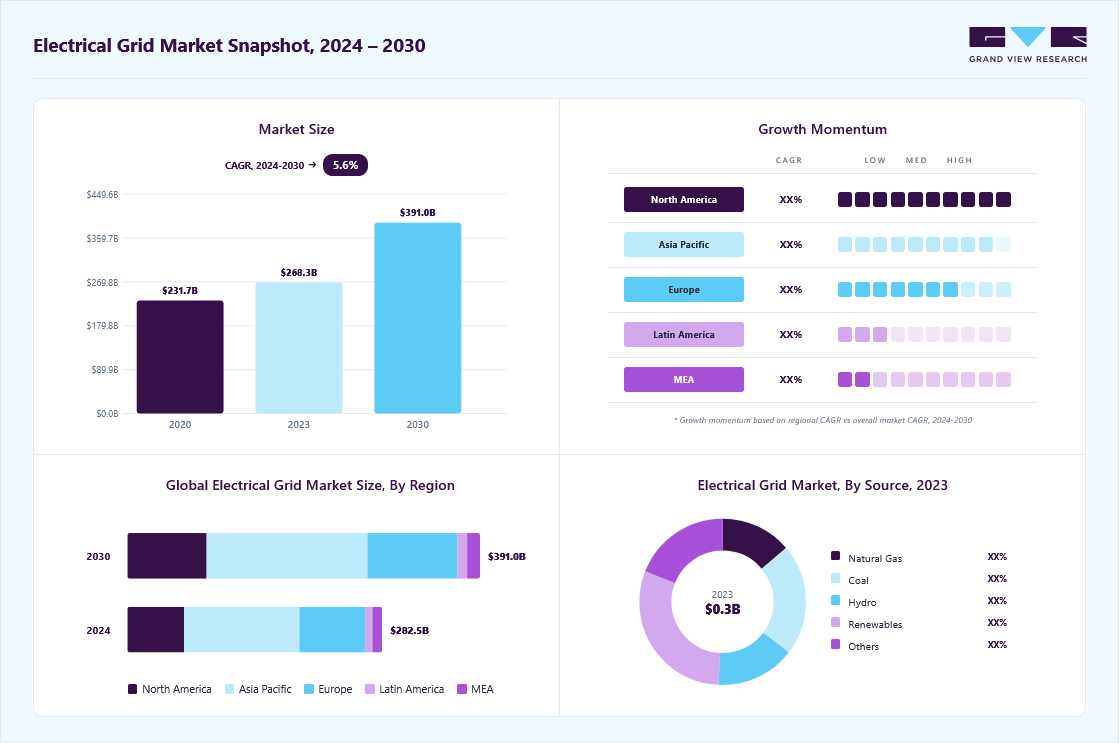
Task: Click the MEA segment in 2030 bar
Action: tap(474, 556)
